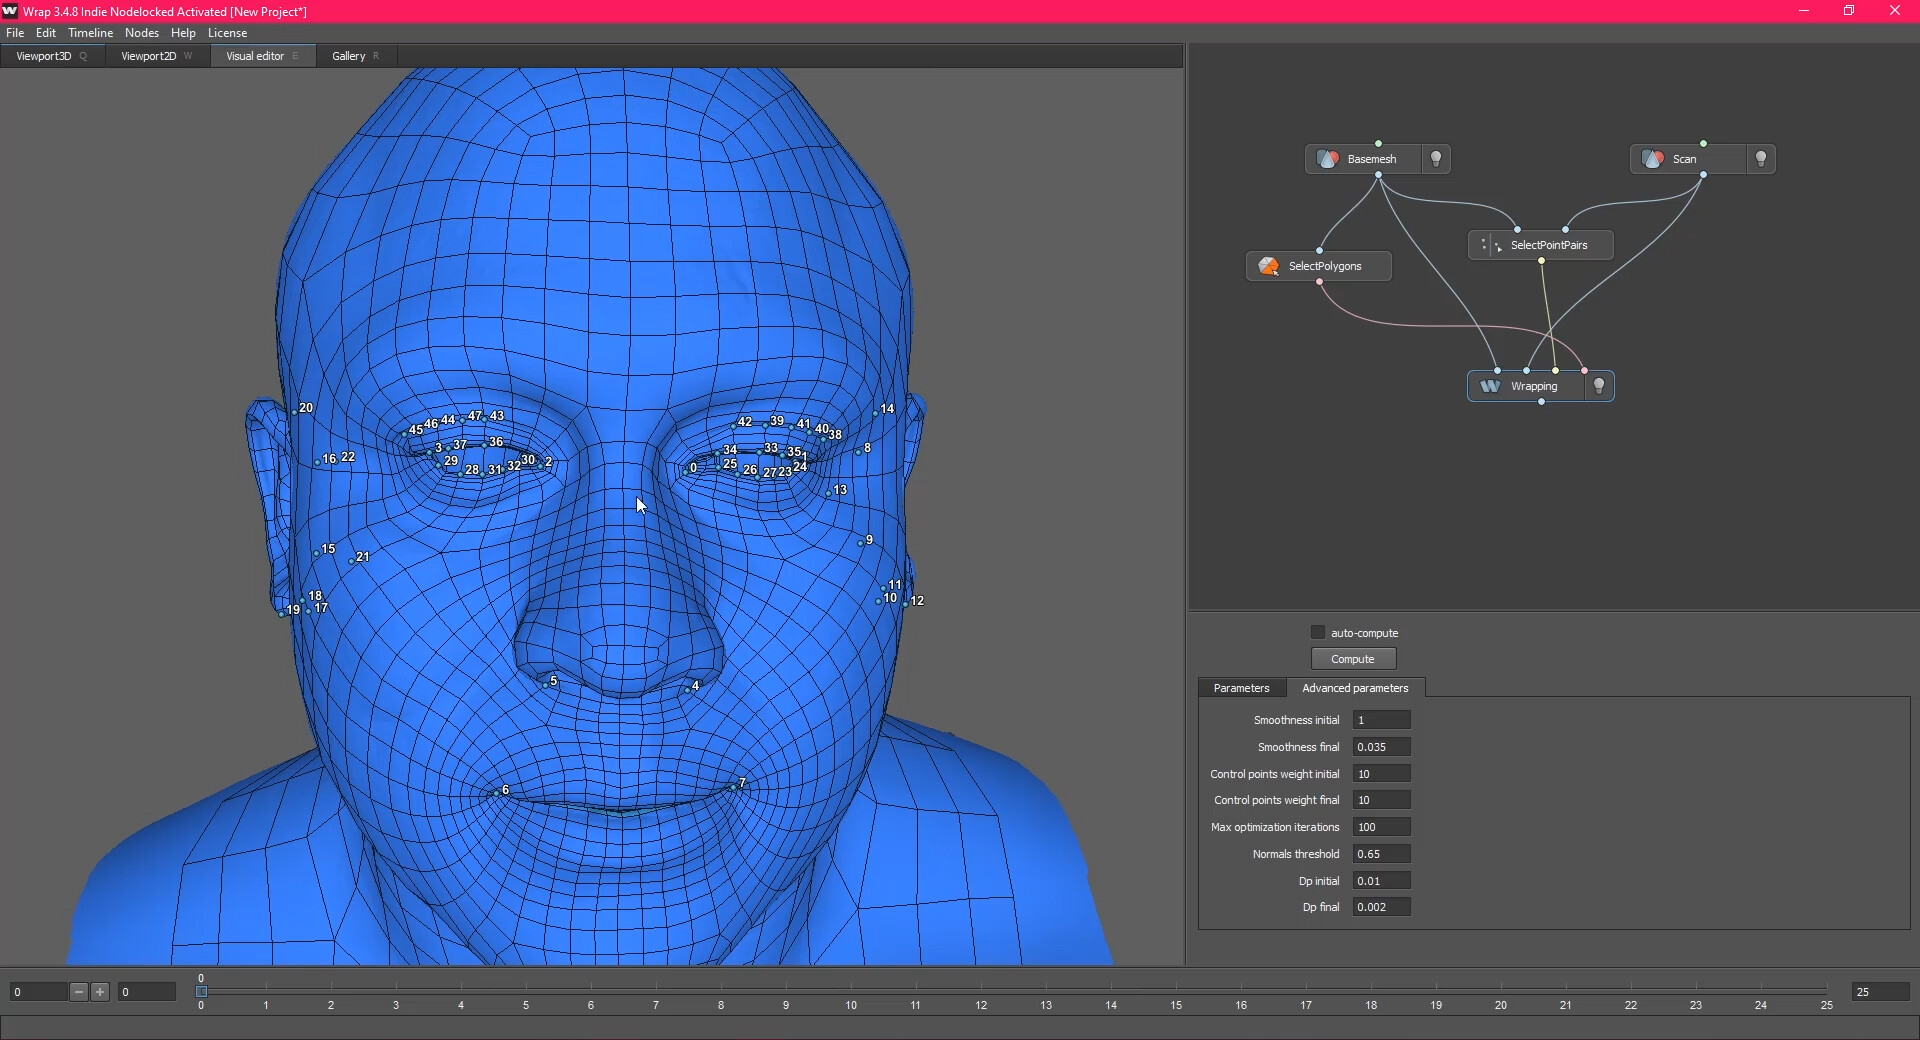This screenshot has height=1040, width=1920.
Task: Click the Wrapping node output socket
Action: (1541, 402)
